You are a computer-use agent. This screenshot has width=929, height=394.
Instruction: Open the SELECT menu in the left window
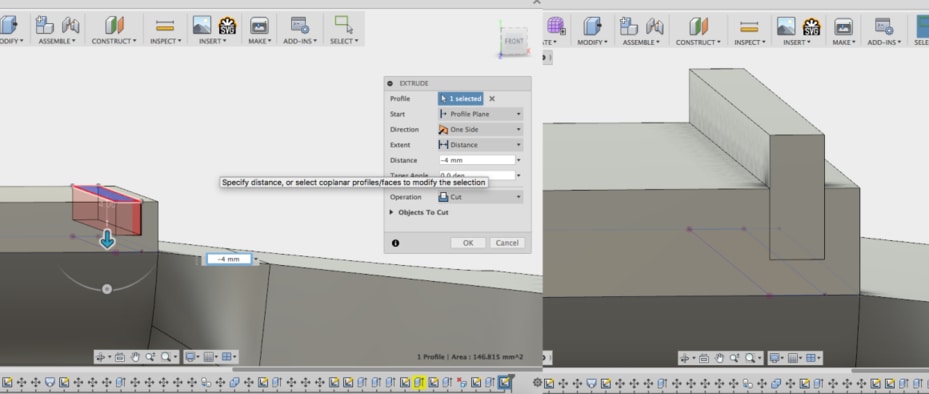point(344,41)
